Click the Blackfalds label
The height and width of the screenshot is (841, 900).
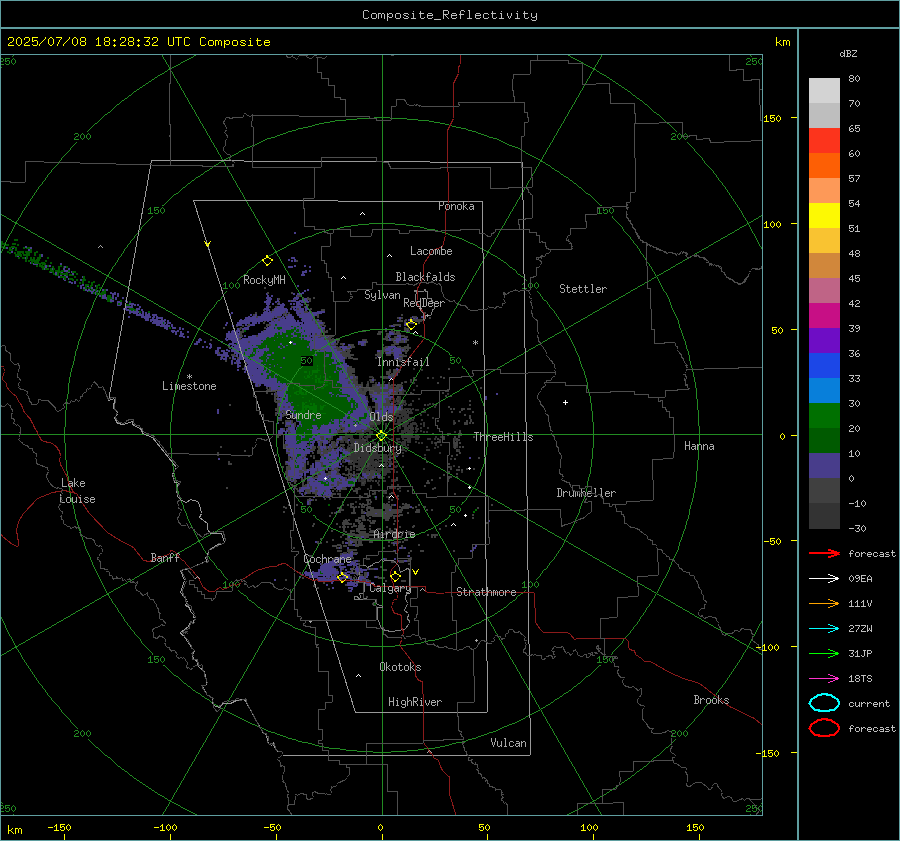pyautogui.click(x=425, y=277)
